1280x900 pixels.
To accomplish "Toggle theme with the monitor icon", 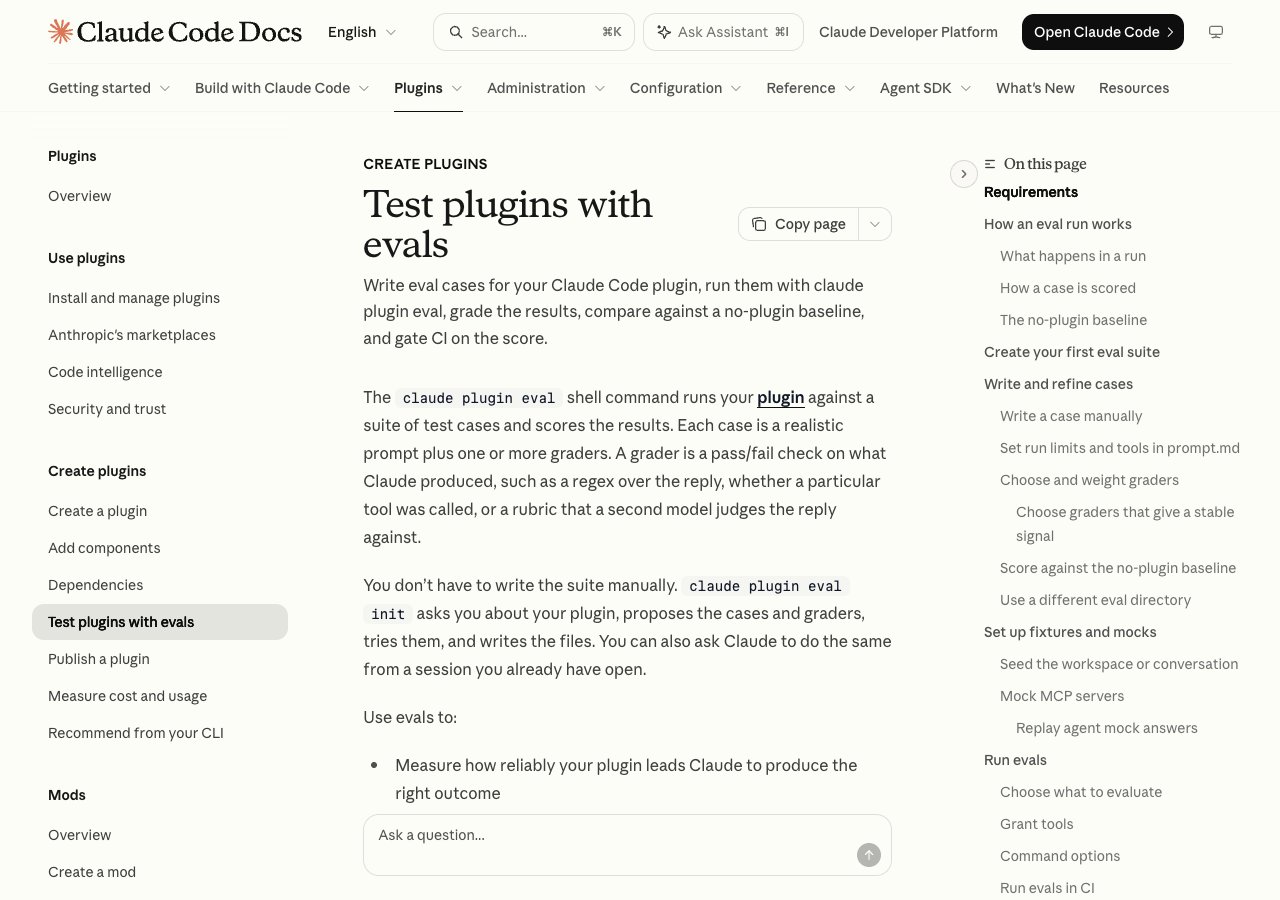I will (x=1216, y=32).
